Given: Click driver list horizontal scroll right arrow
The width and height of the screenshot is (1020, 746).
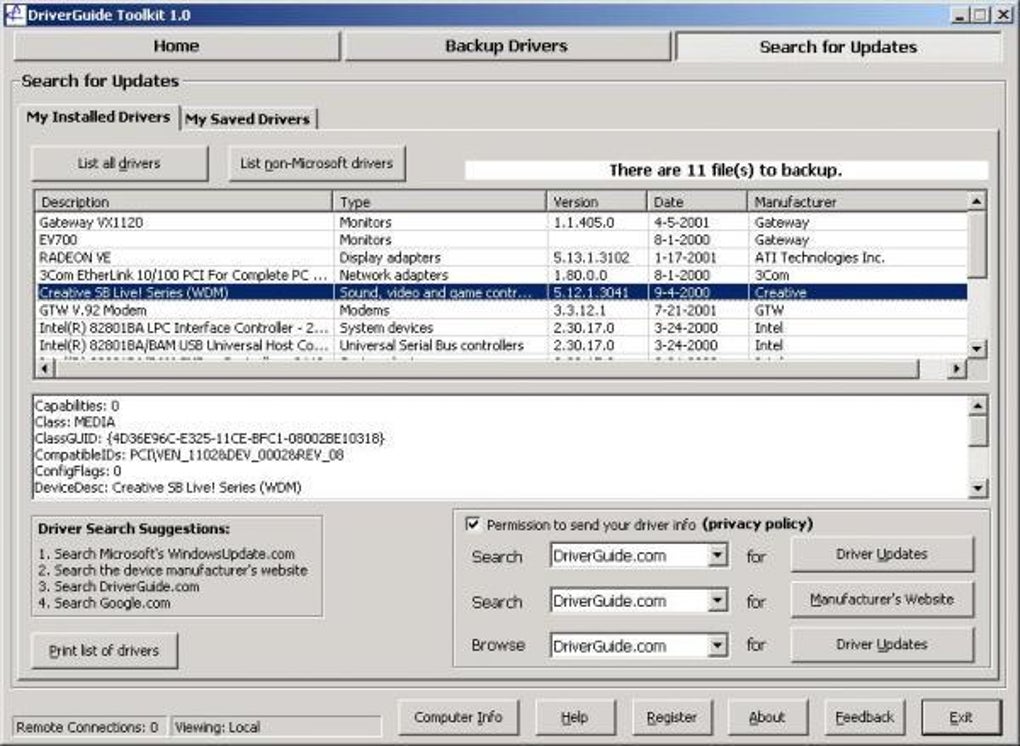Looking at the screenshot, I should pyautogui.click(x=956, y=369).
